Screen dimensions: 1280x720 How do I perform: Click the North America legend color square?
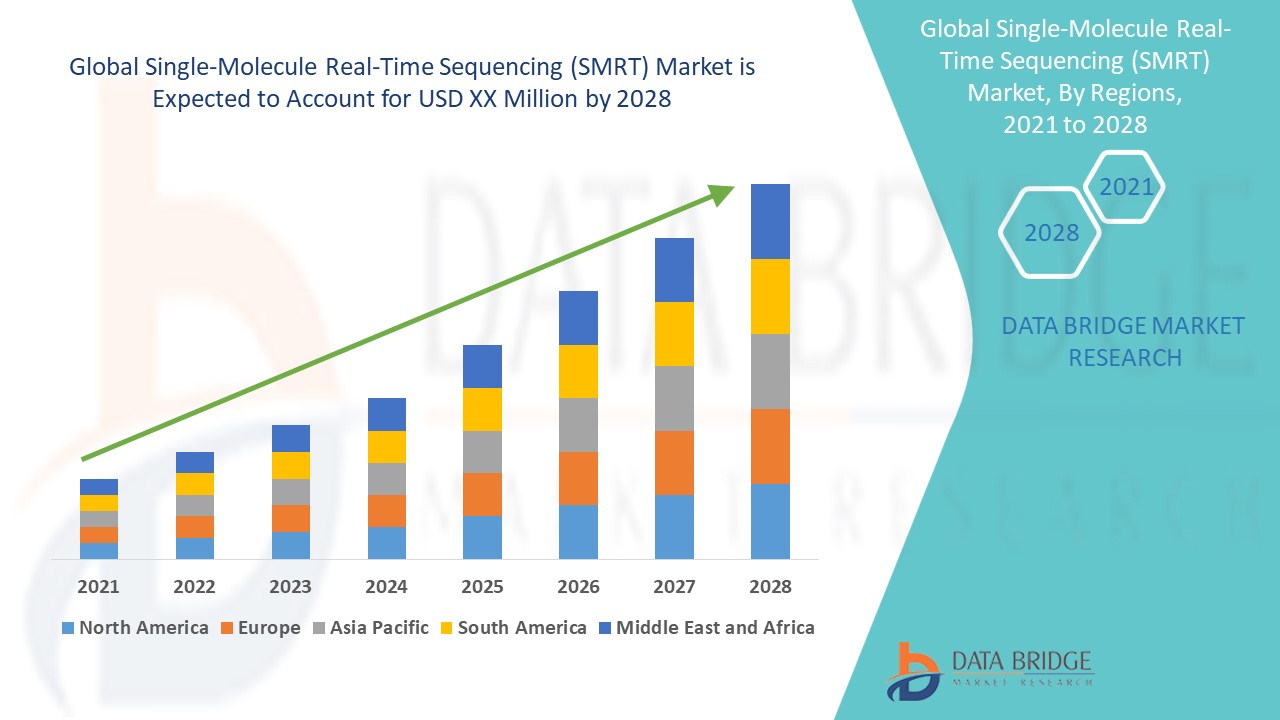[68, 628]
